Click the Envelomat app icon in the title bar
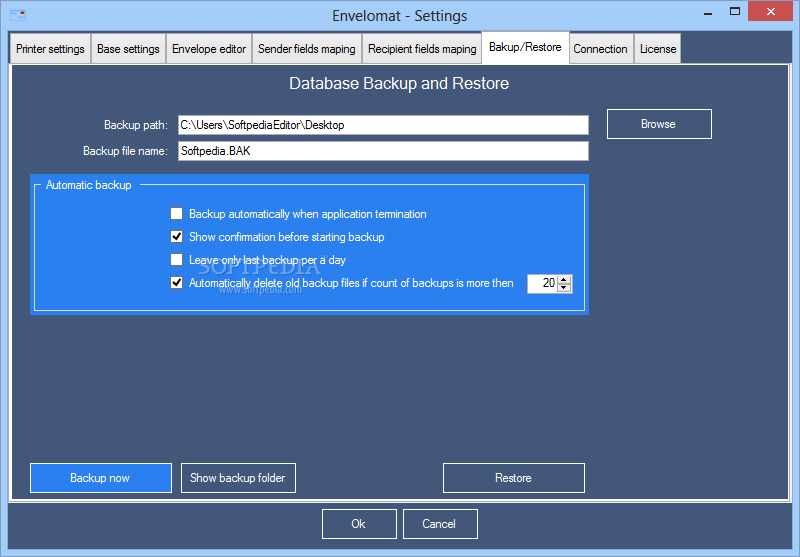Screen dimensions: 800x557 pos(18,15)
